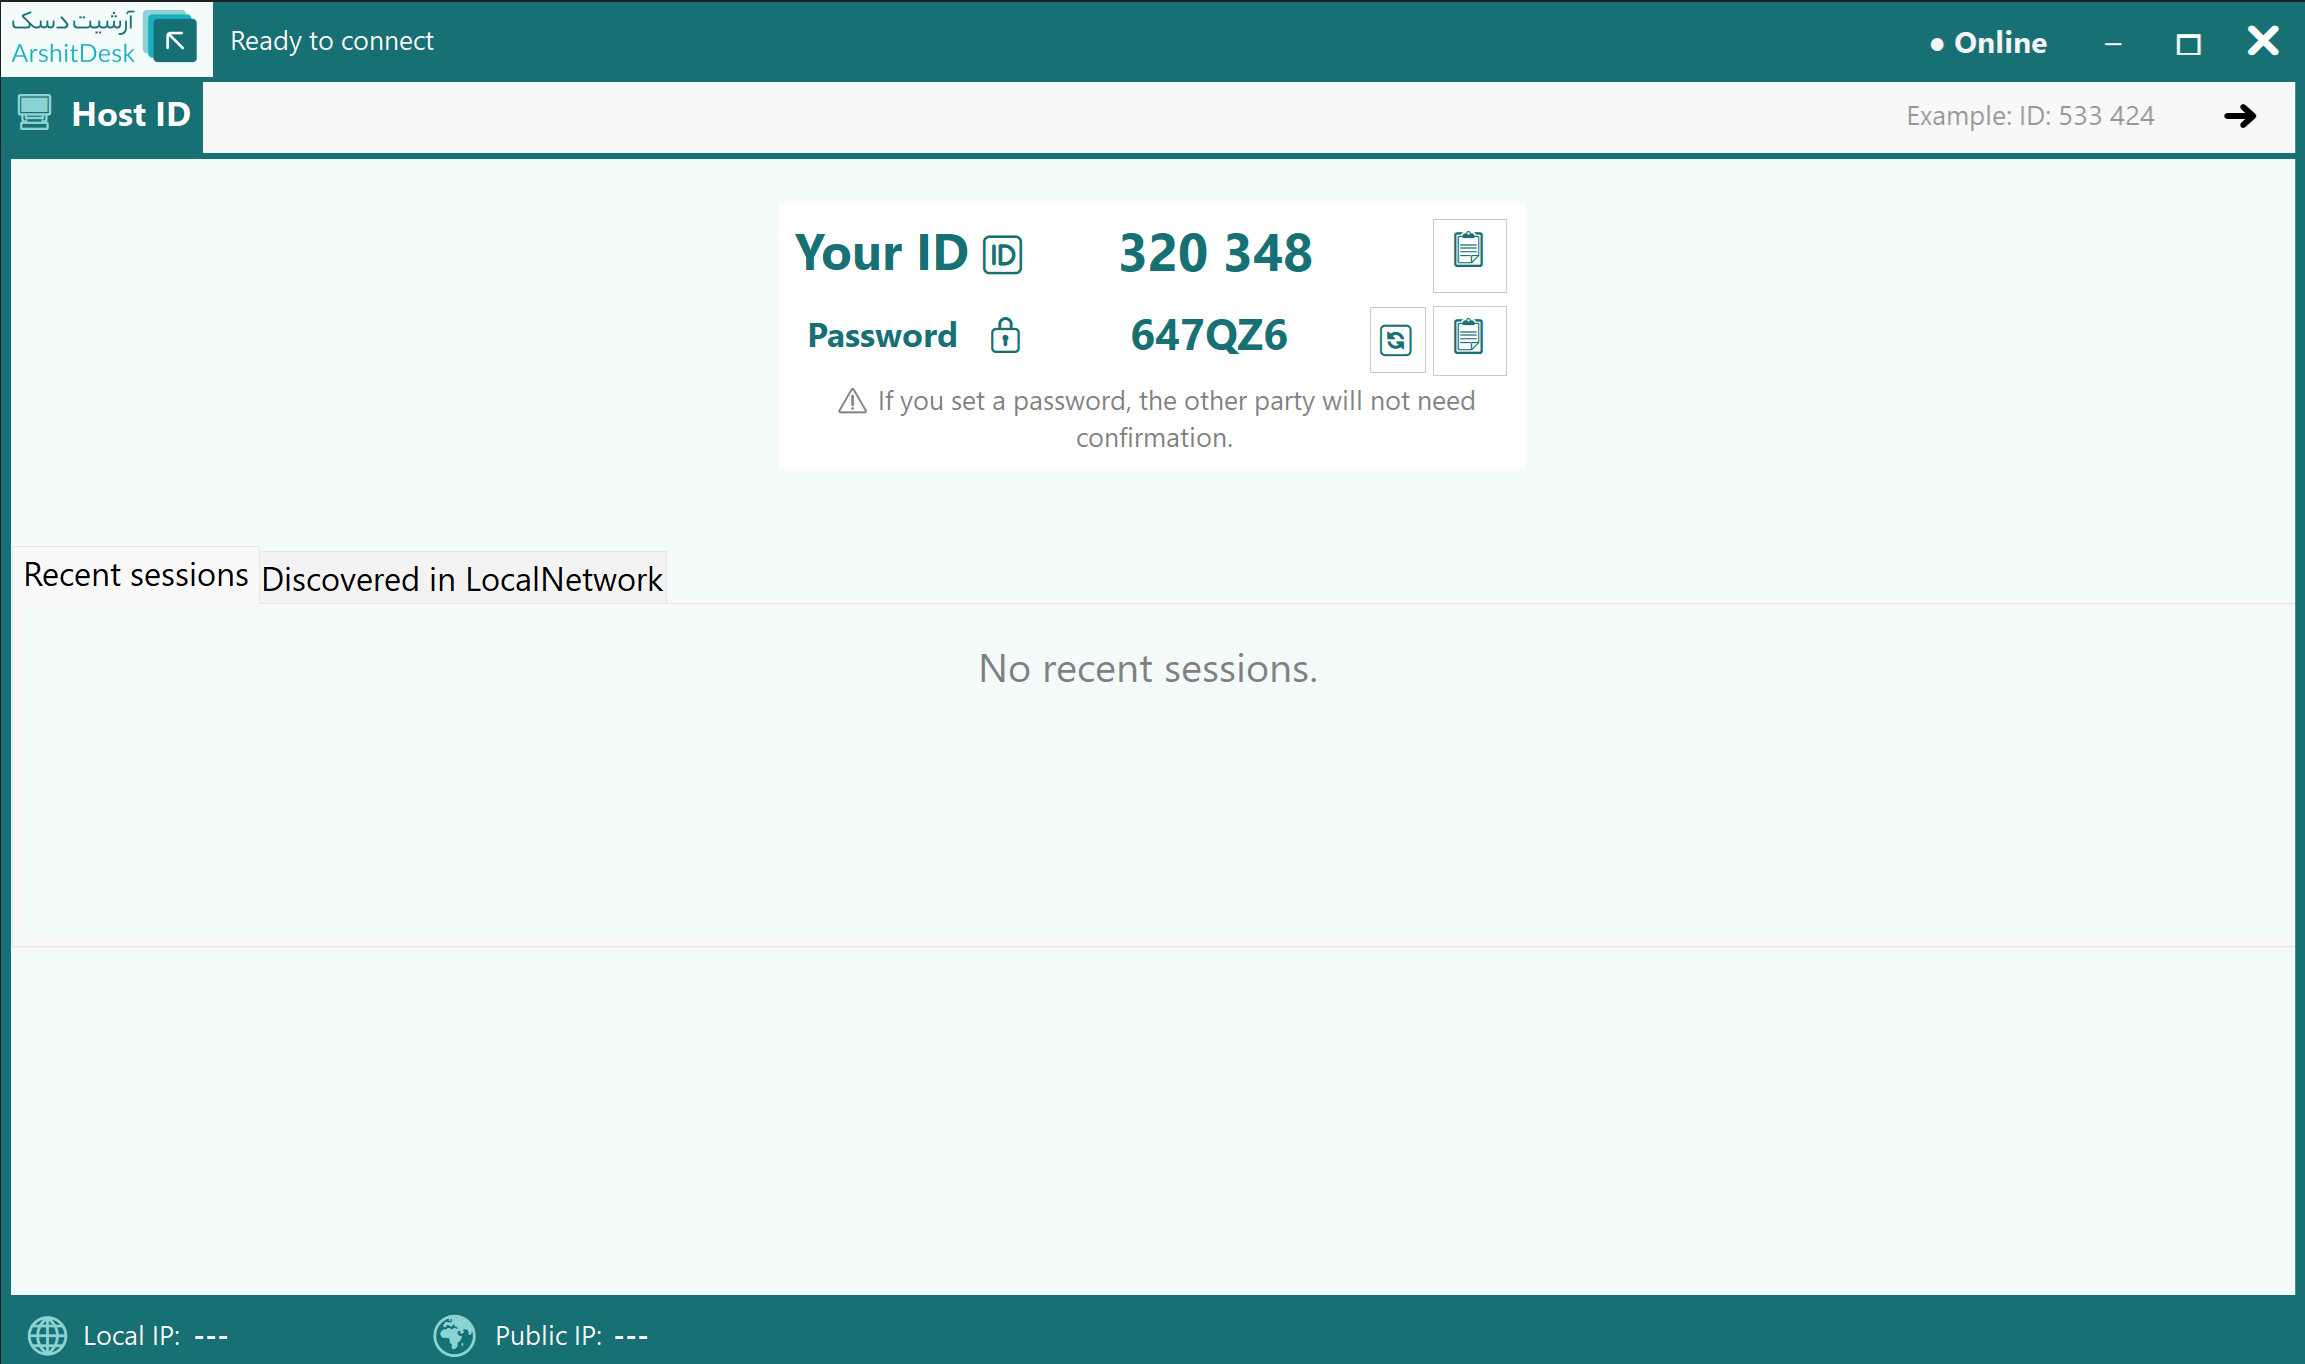Select the password value 647QZ6

[1209, 335]
